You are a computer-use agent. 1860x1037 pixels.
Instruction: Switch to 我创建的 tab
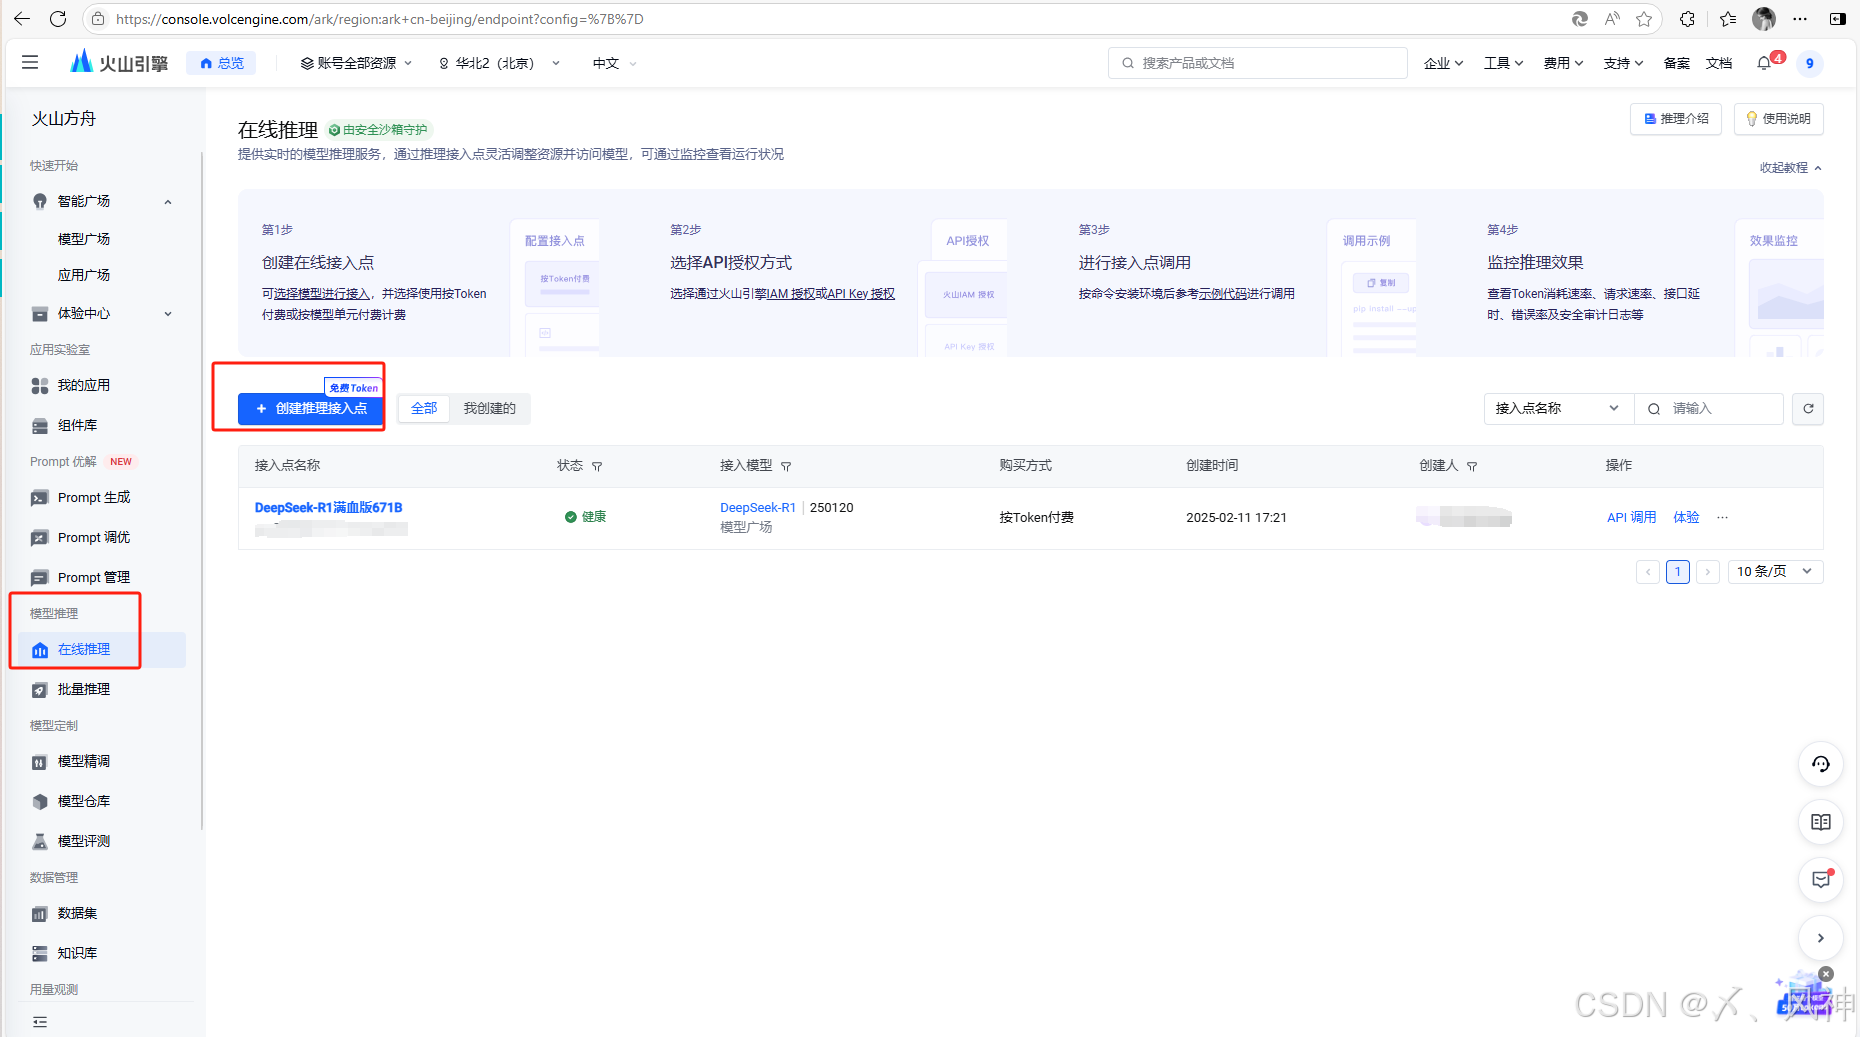click(x=489, y=408)
